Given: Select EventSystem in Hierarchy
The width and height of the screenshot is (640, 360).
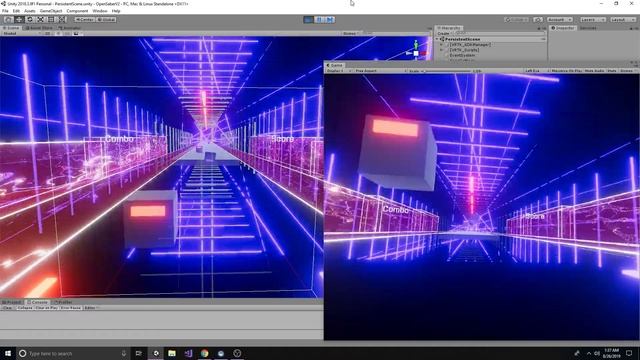Looking at the screenshot, I should pos(462,55).
